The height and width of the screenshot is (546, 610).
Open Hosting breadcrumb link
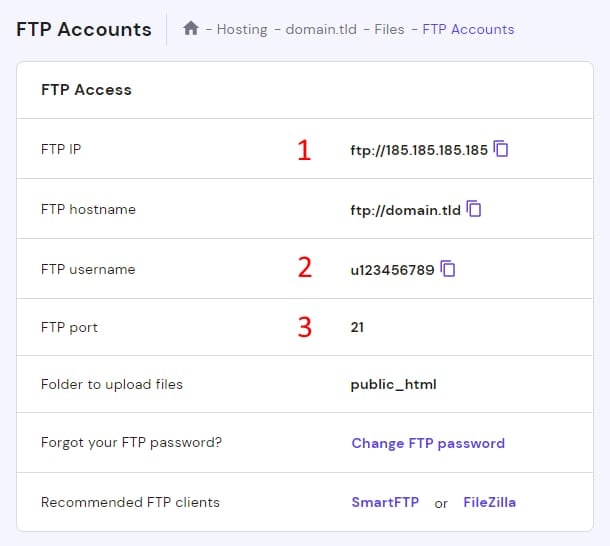click(x=242, y=29)
